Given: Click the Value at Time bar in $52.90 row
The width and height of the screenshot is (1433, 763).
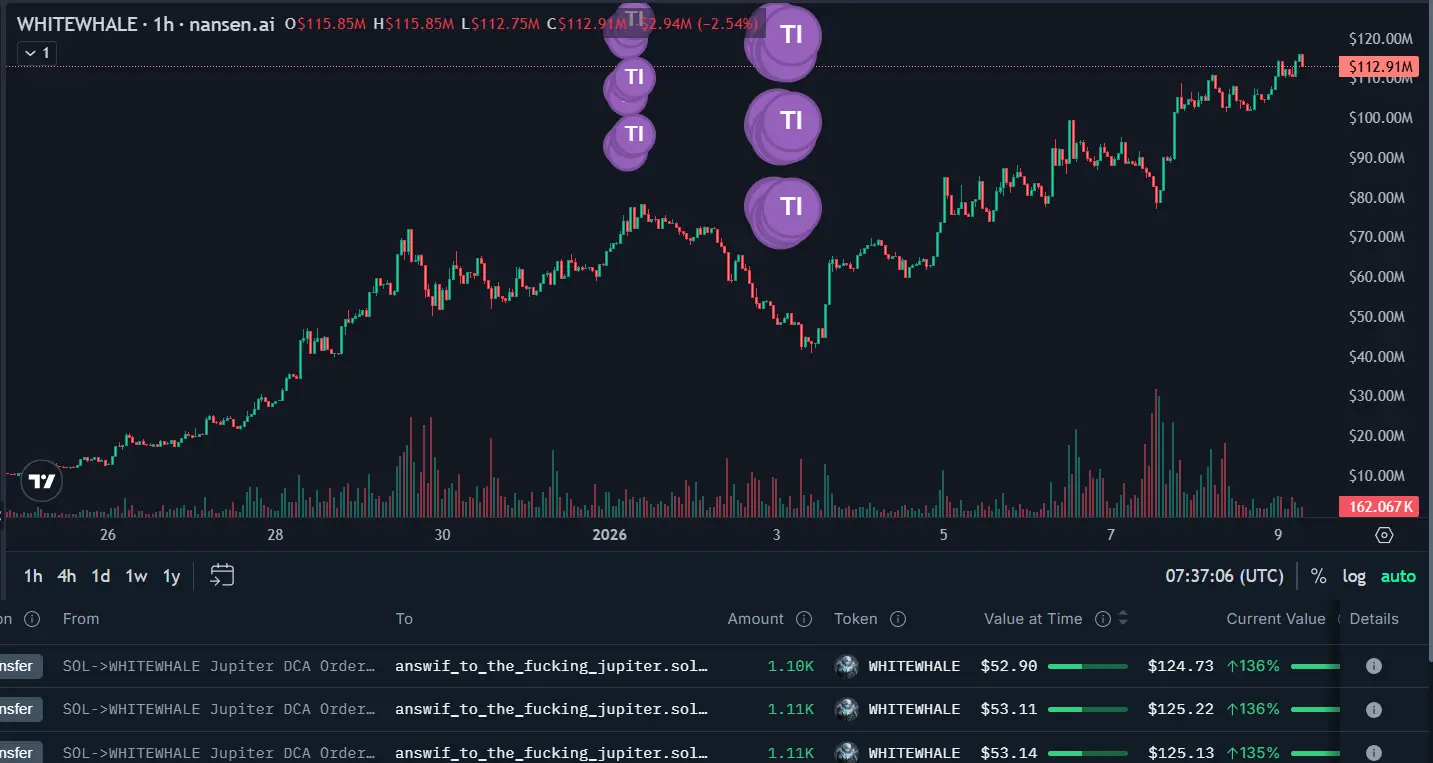Looking at the screenshot, I should [x=1087, y=666].
